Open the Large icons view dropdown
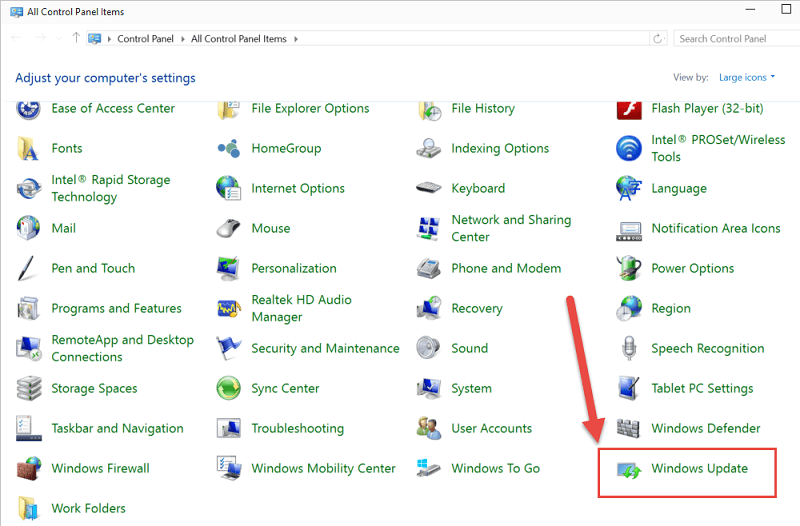 point(746,78)
